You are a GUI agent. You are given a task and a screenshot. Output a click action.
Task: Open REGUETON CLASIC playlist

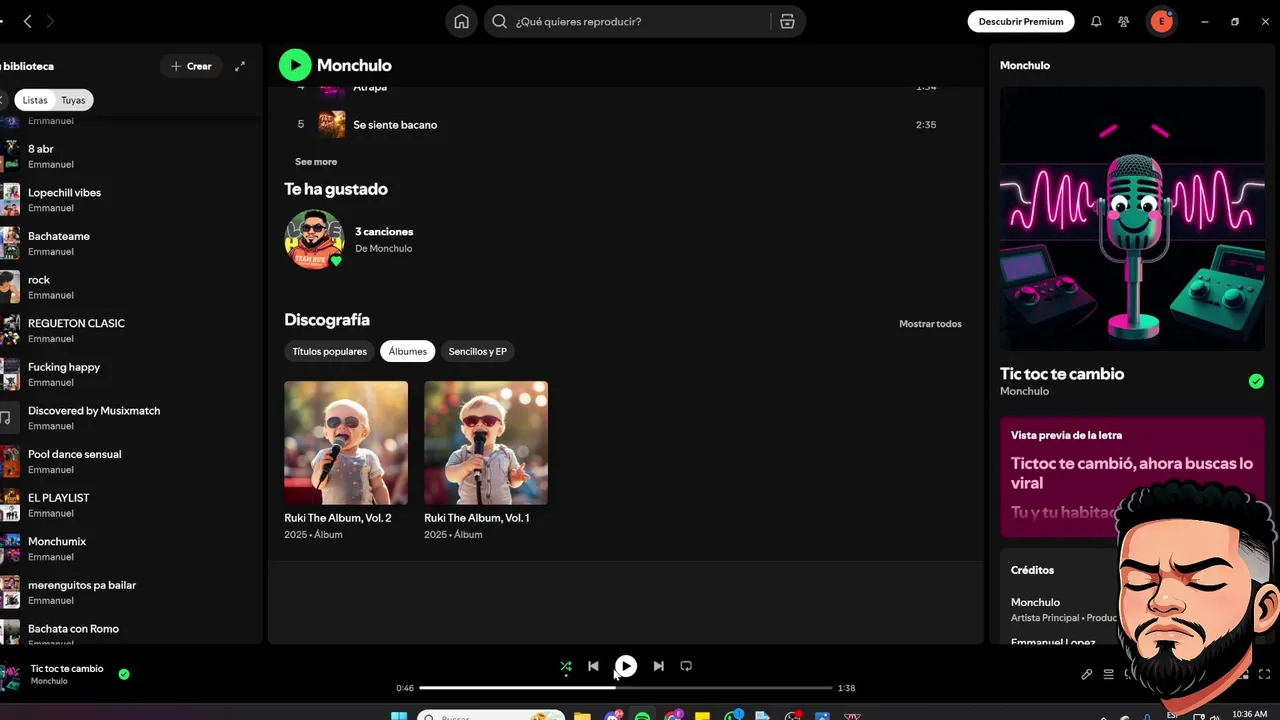tap(130, 331)
